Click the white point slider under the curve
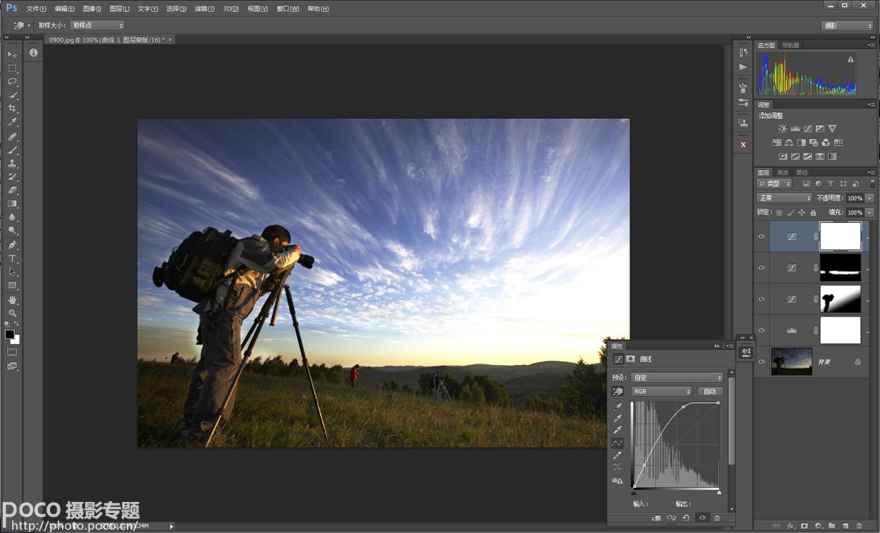Image resolution: width=880 pixels, height=533 pixels. click(719, 492)
